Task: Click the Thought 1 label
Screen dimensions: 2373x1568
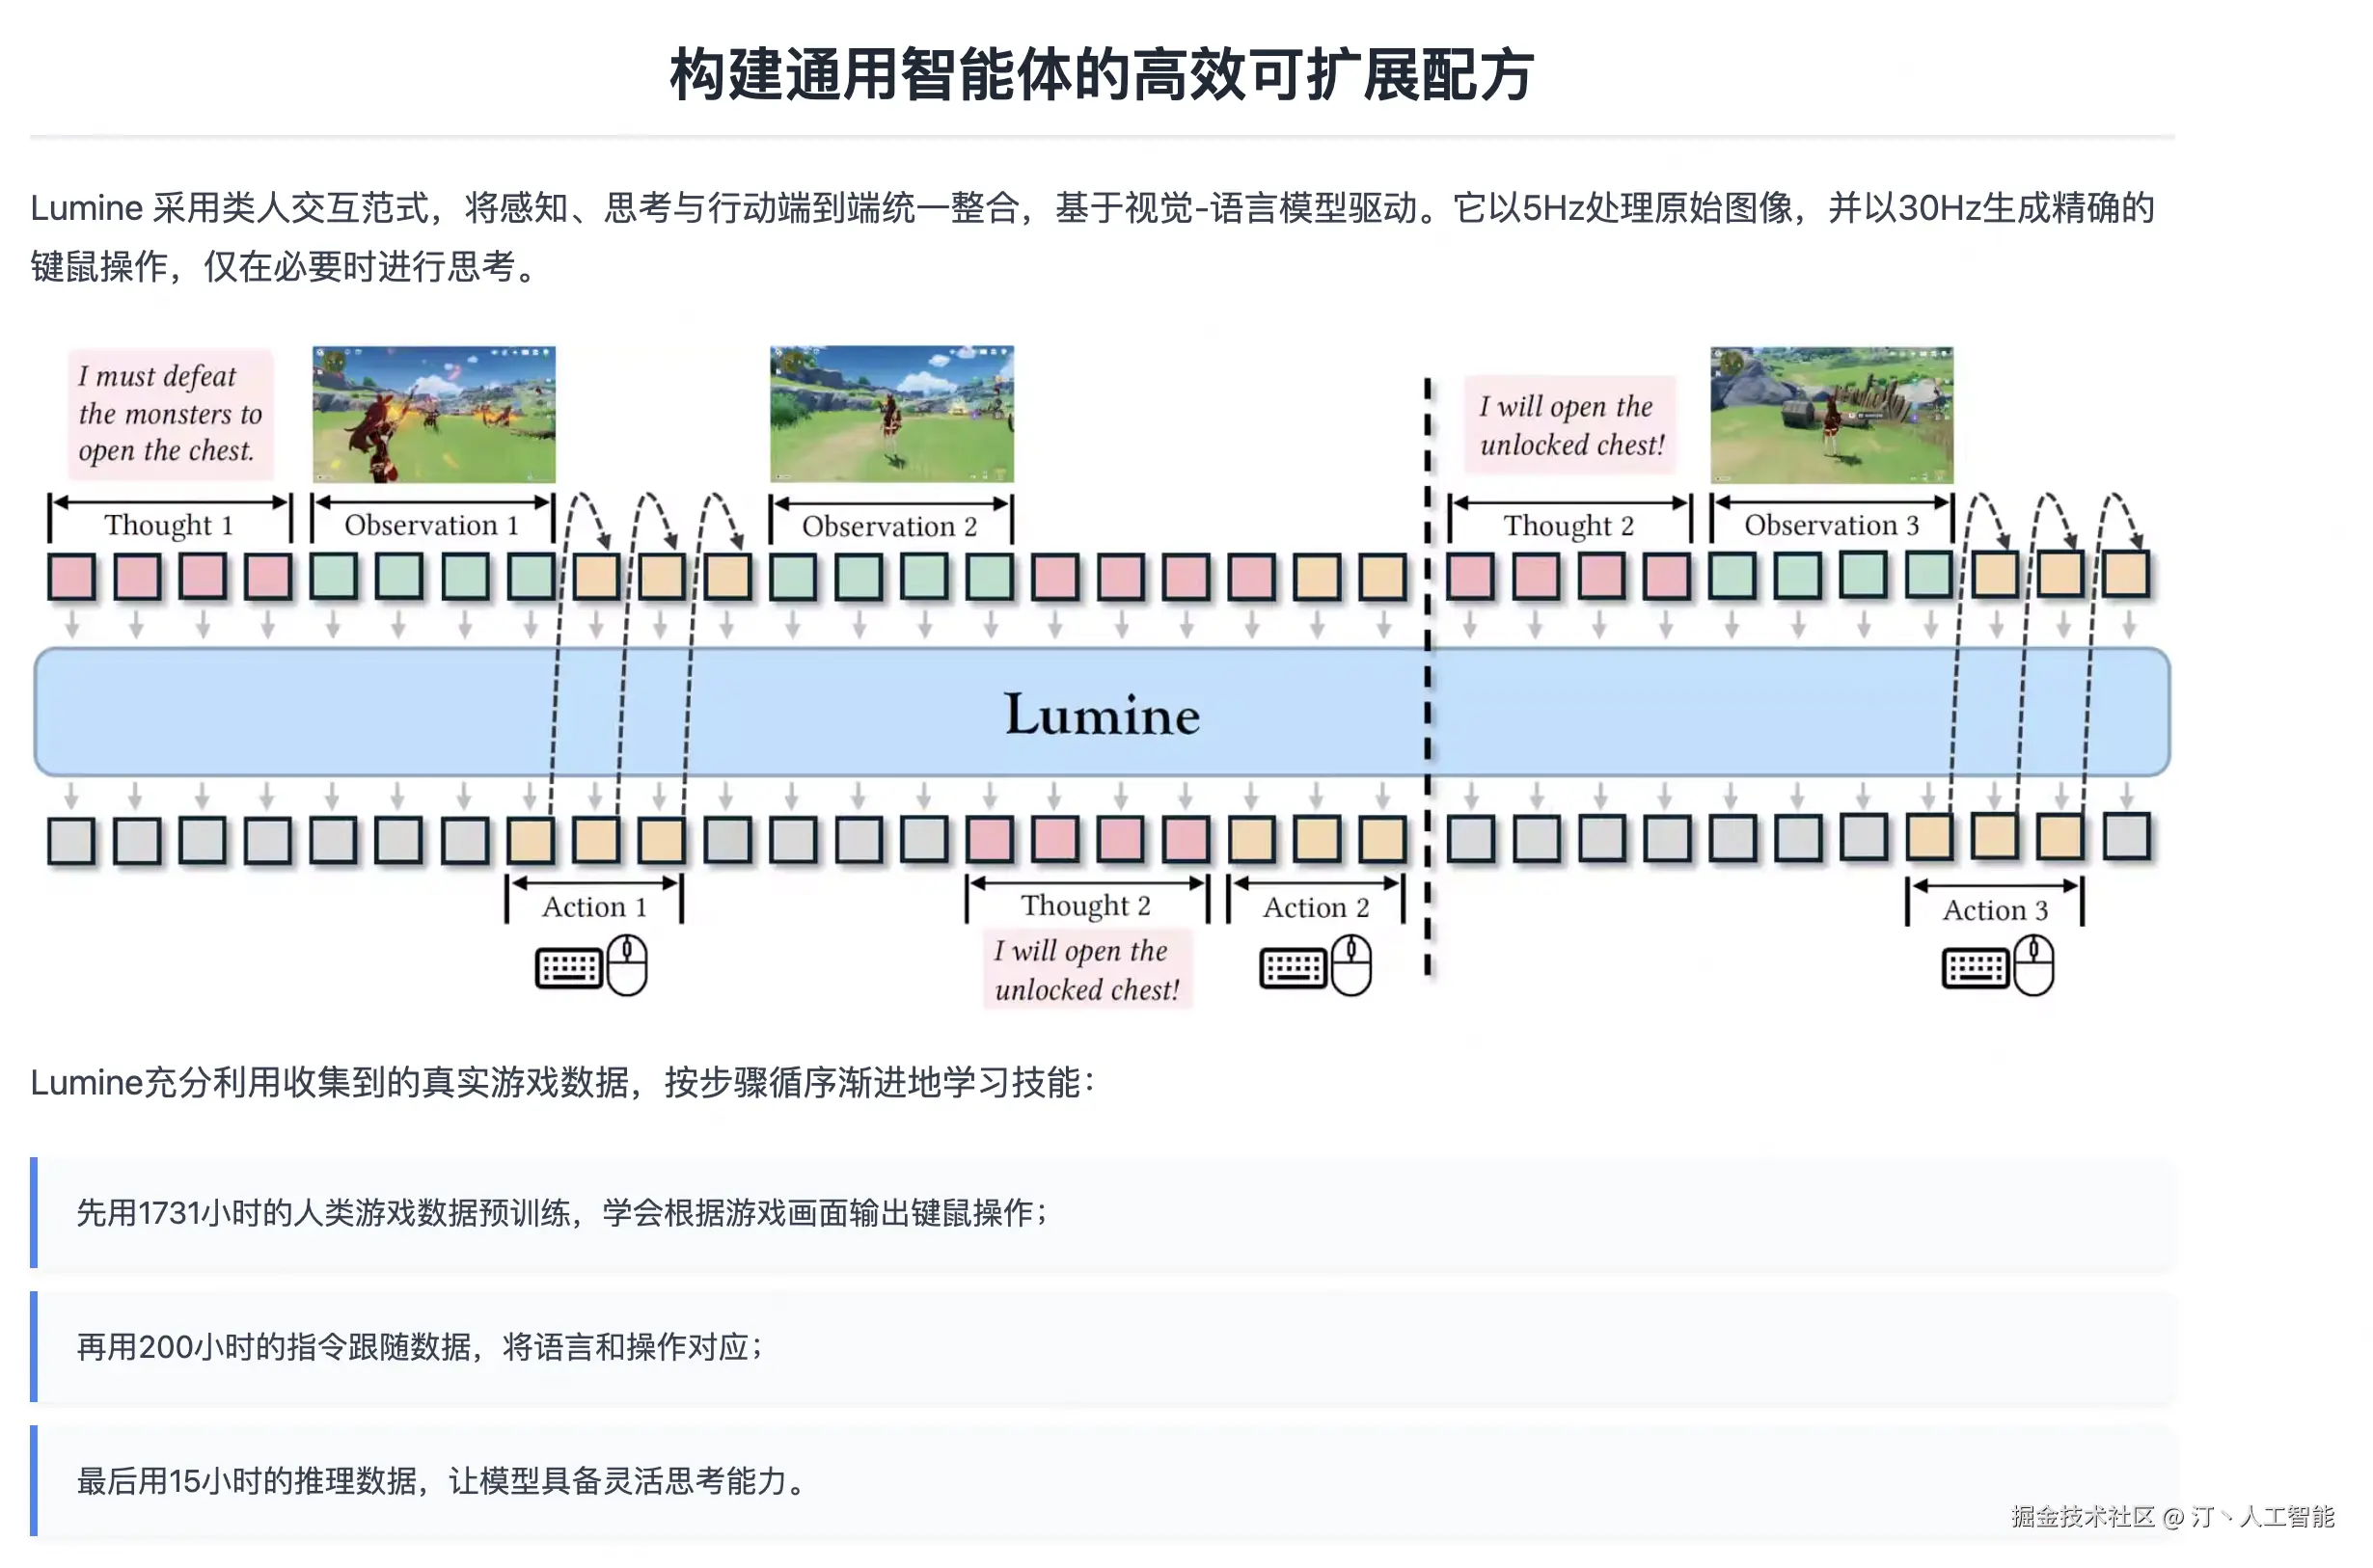Action: click(169, 525)
